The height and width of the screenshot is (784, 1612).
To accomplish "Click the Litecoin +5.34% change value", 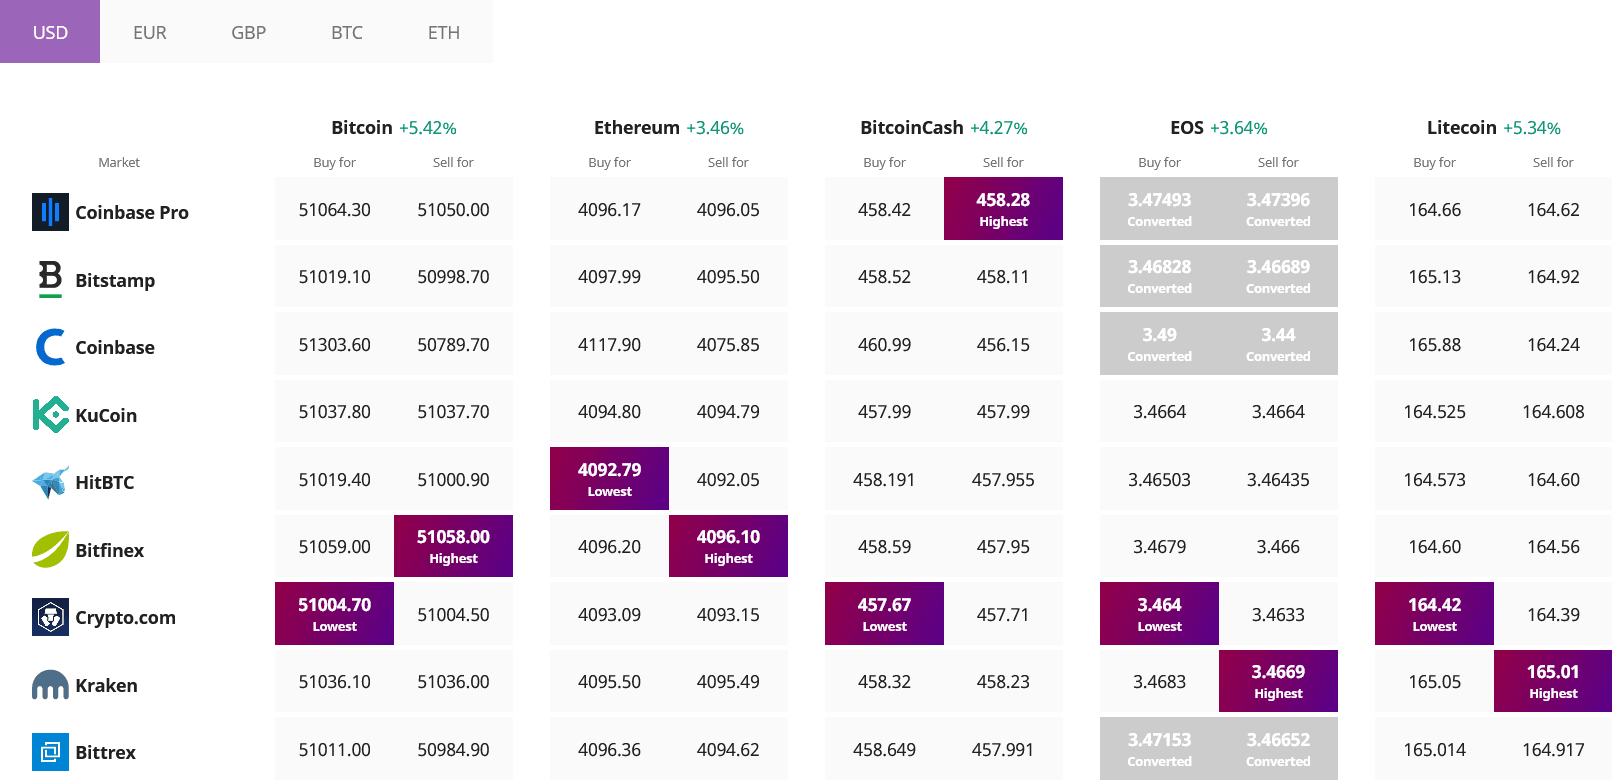I will coord(1532,128).
